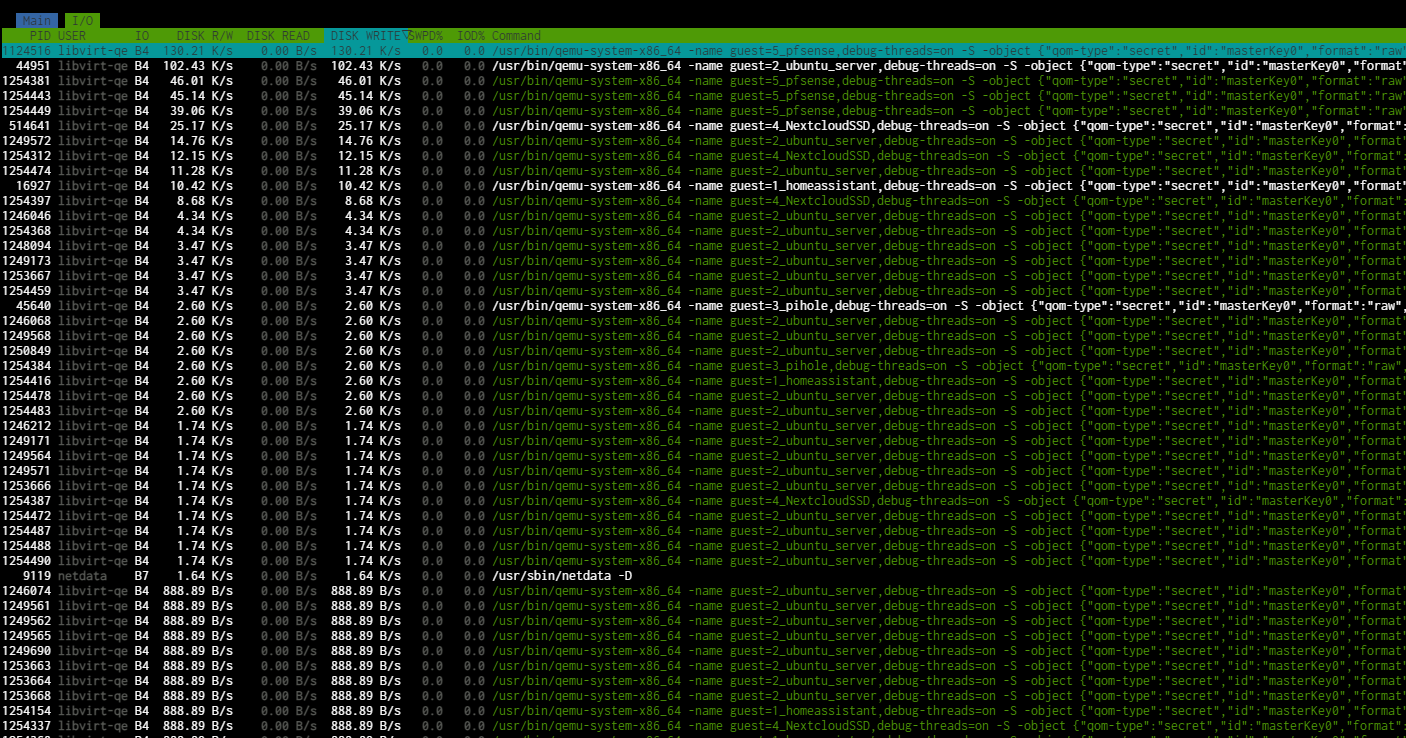Select pihole process row PID 45640
Viewport: 1406px width, 738px height.
coord(703,306)
